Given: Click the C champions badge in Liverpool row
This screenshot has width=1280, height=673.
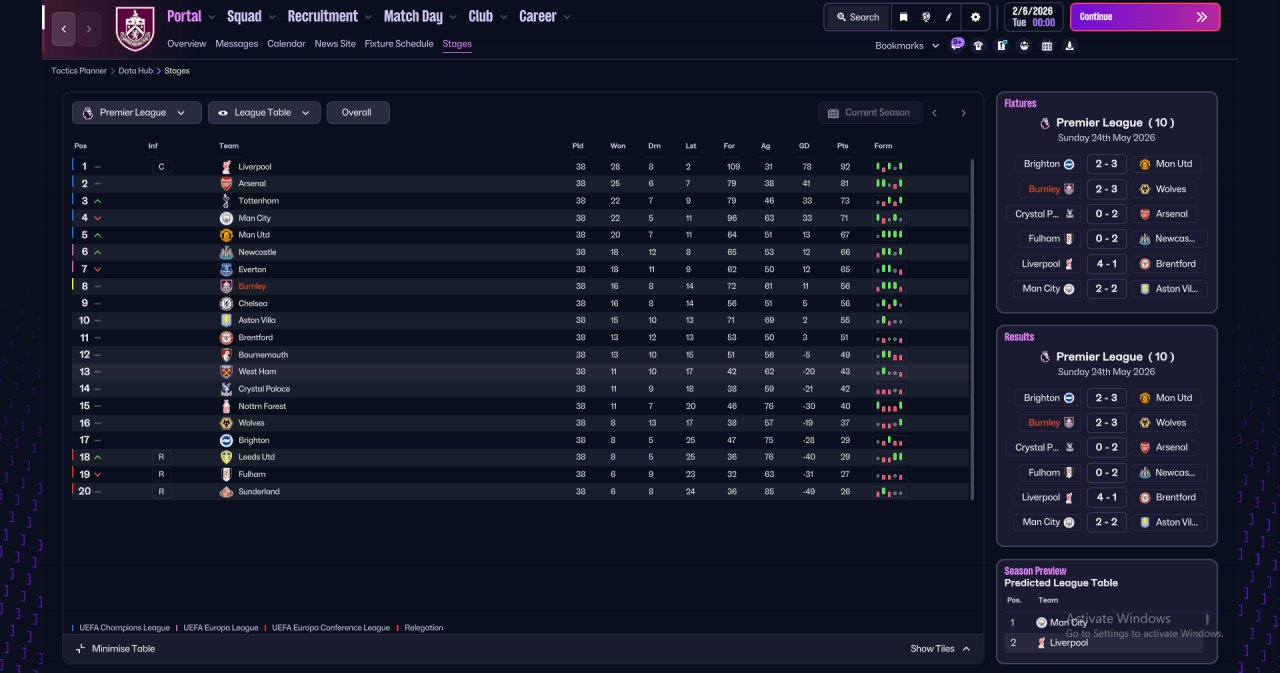Looking at the screenshot, I should [x=161, y=167].
